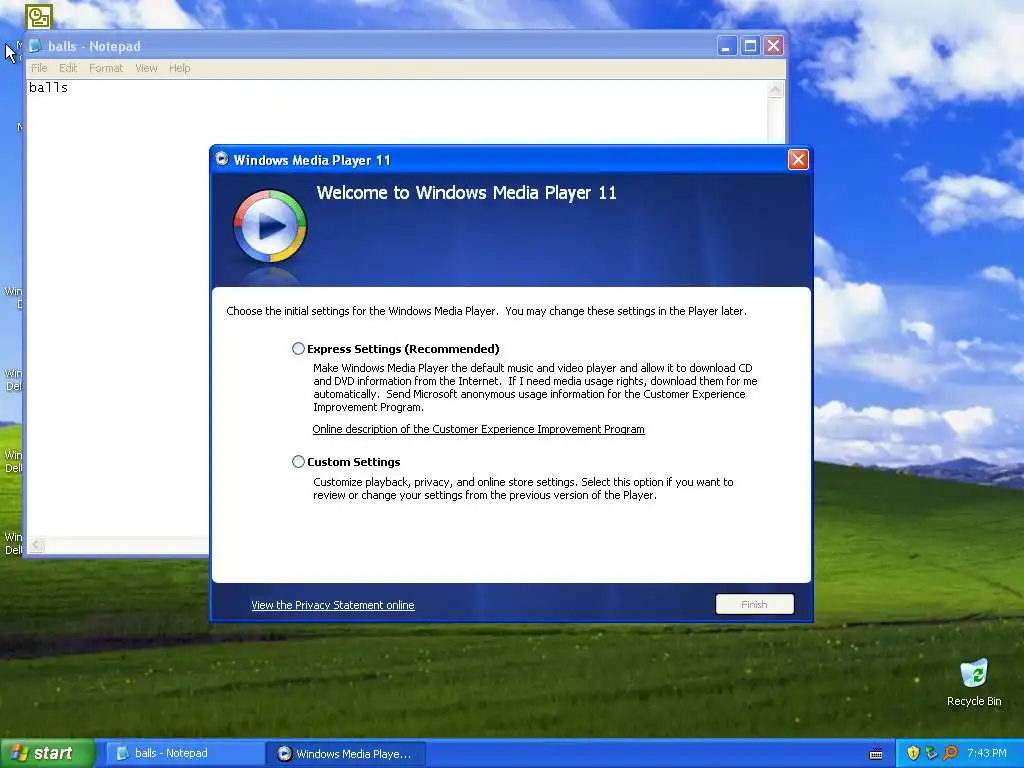Switch to Windows Media Player taskbar button
Image resolution: width=1024 pixels, height=768 pixels.
[346, 754]
